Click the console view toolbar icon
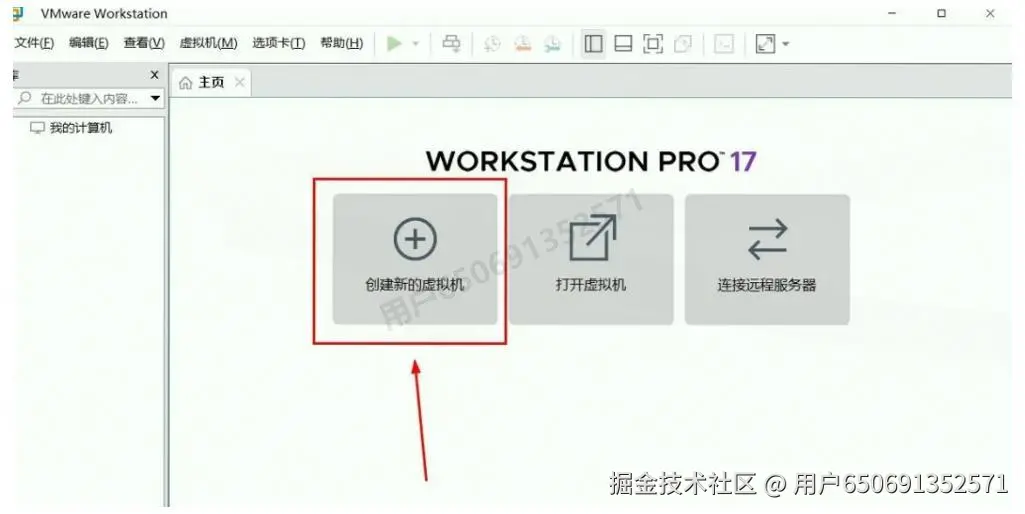 [724, 44]
